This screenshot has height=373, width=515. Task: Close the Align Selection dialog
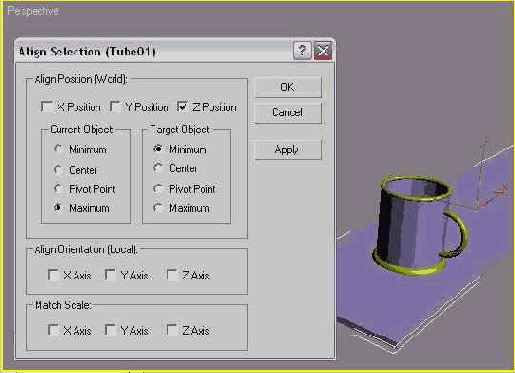[322, 51]
